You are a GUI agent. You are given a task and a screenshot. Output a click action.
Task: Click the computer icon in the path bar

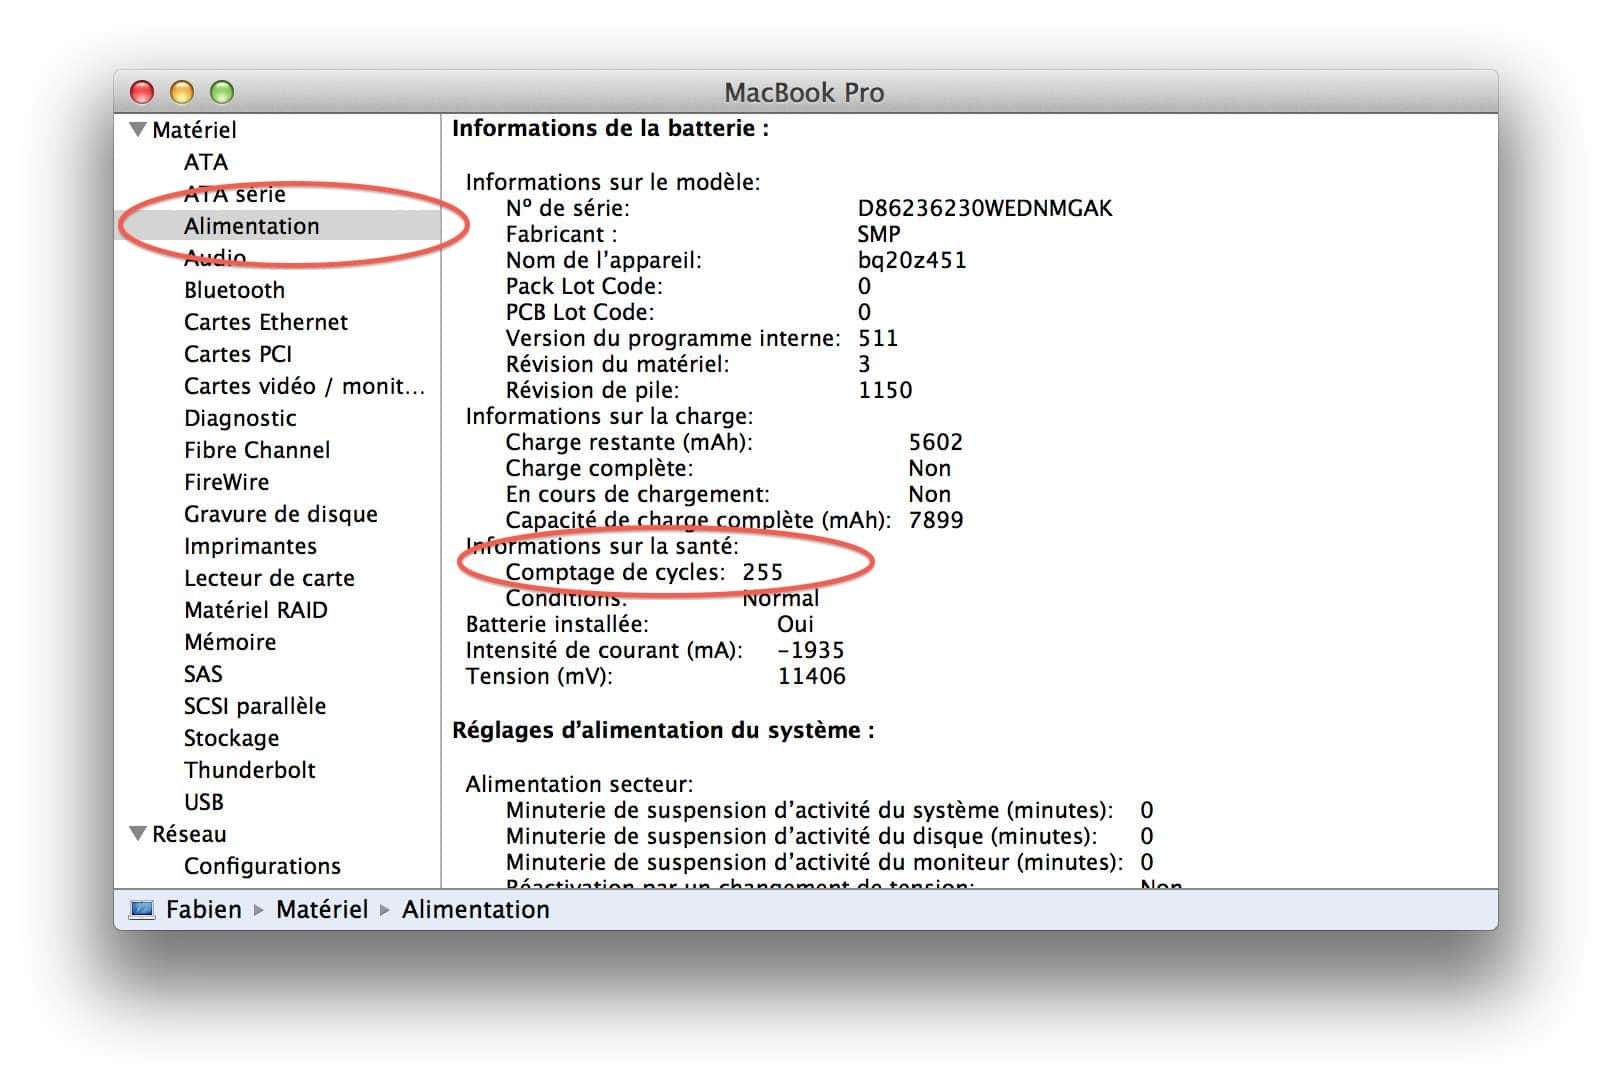coord(143,909)
